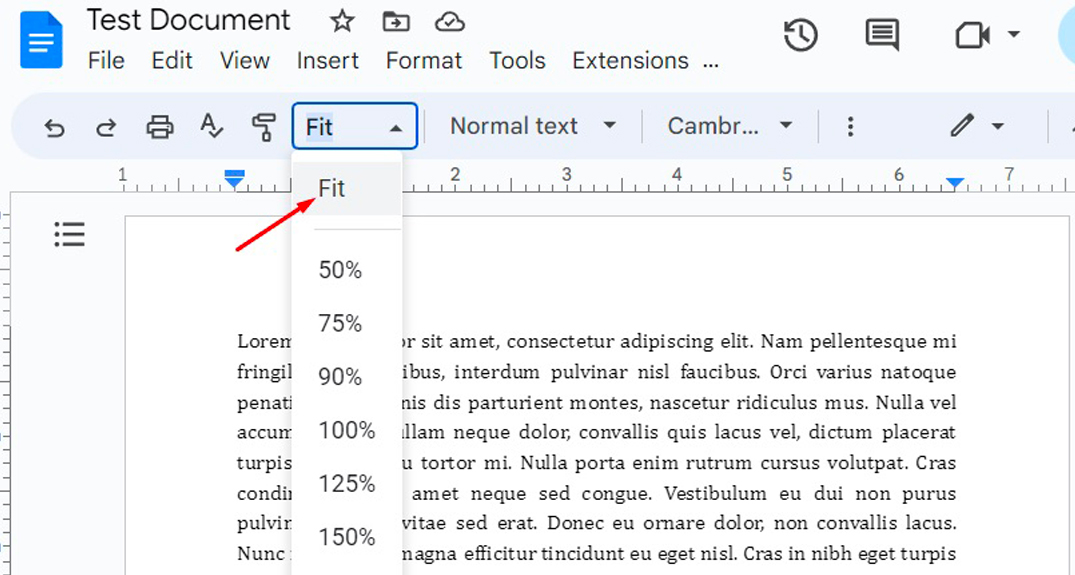Star the Test Document
Screen dimensions: 1075x575
pyautogui.click(x=341, y=21)
